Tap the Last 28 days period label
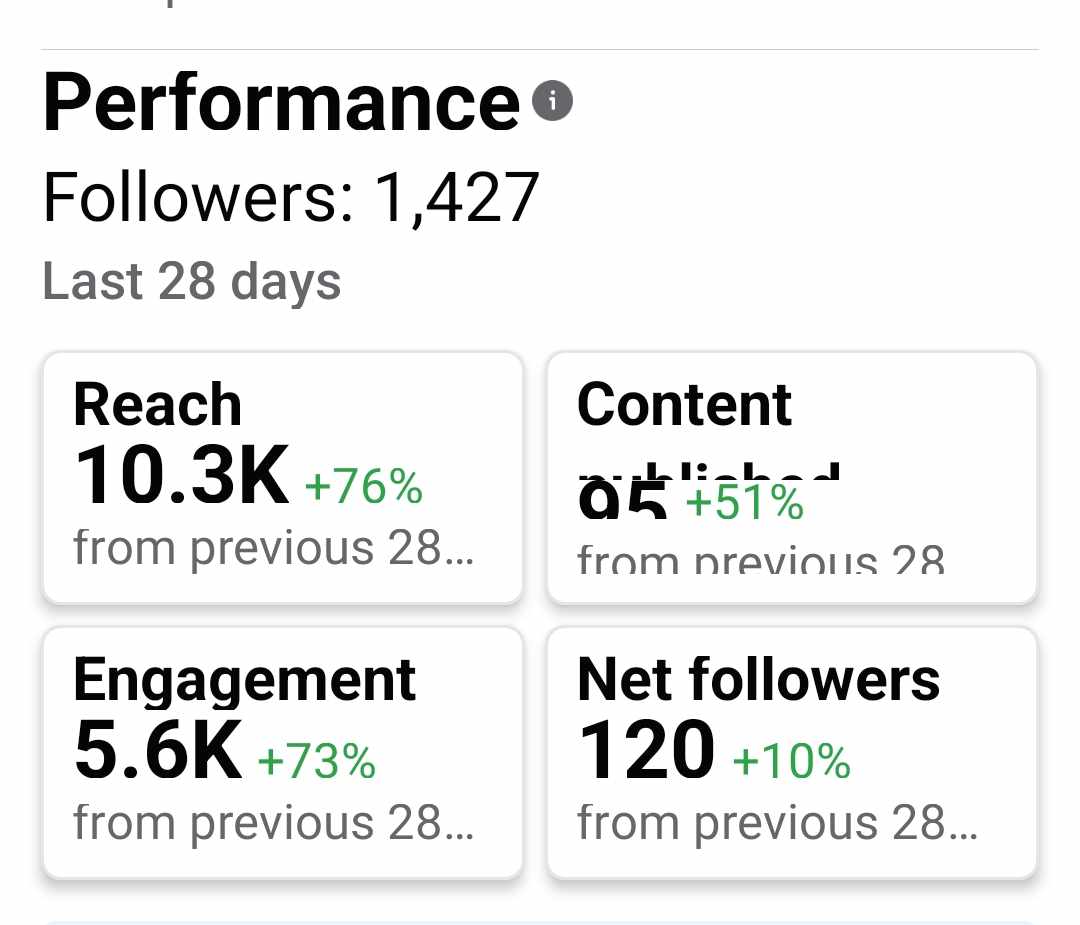The width and height of the screenshot is (1080, 925). (x=191, y=281)
